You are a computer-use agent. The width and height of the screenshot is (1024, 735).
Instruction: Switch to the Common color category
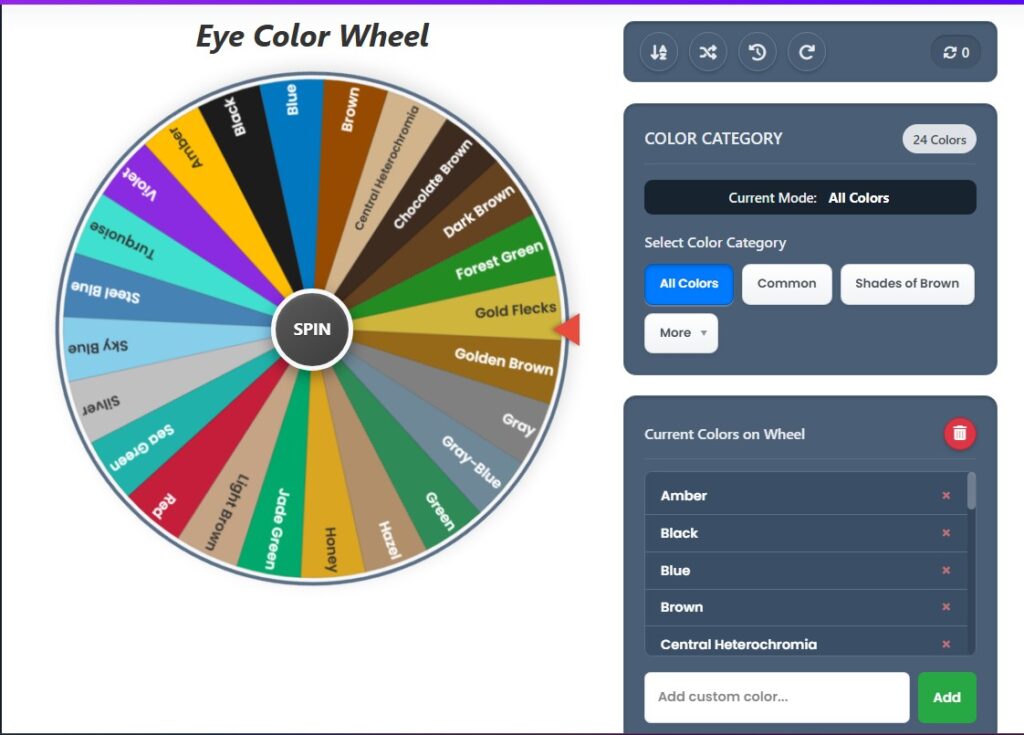click(x=787, y=284)
